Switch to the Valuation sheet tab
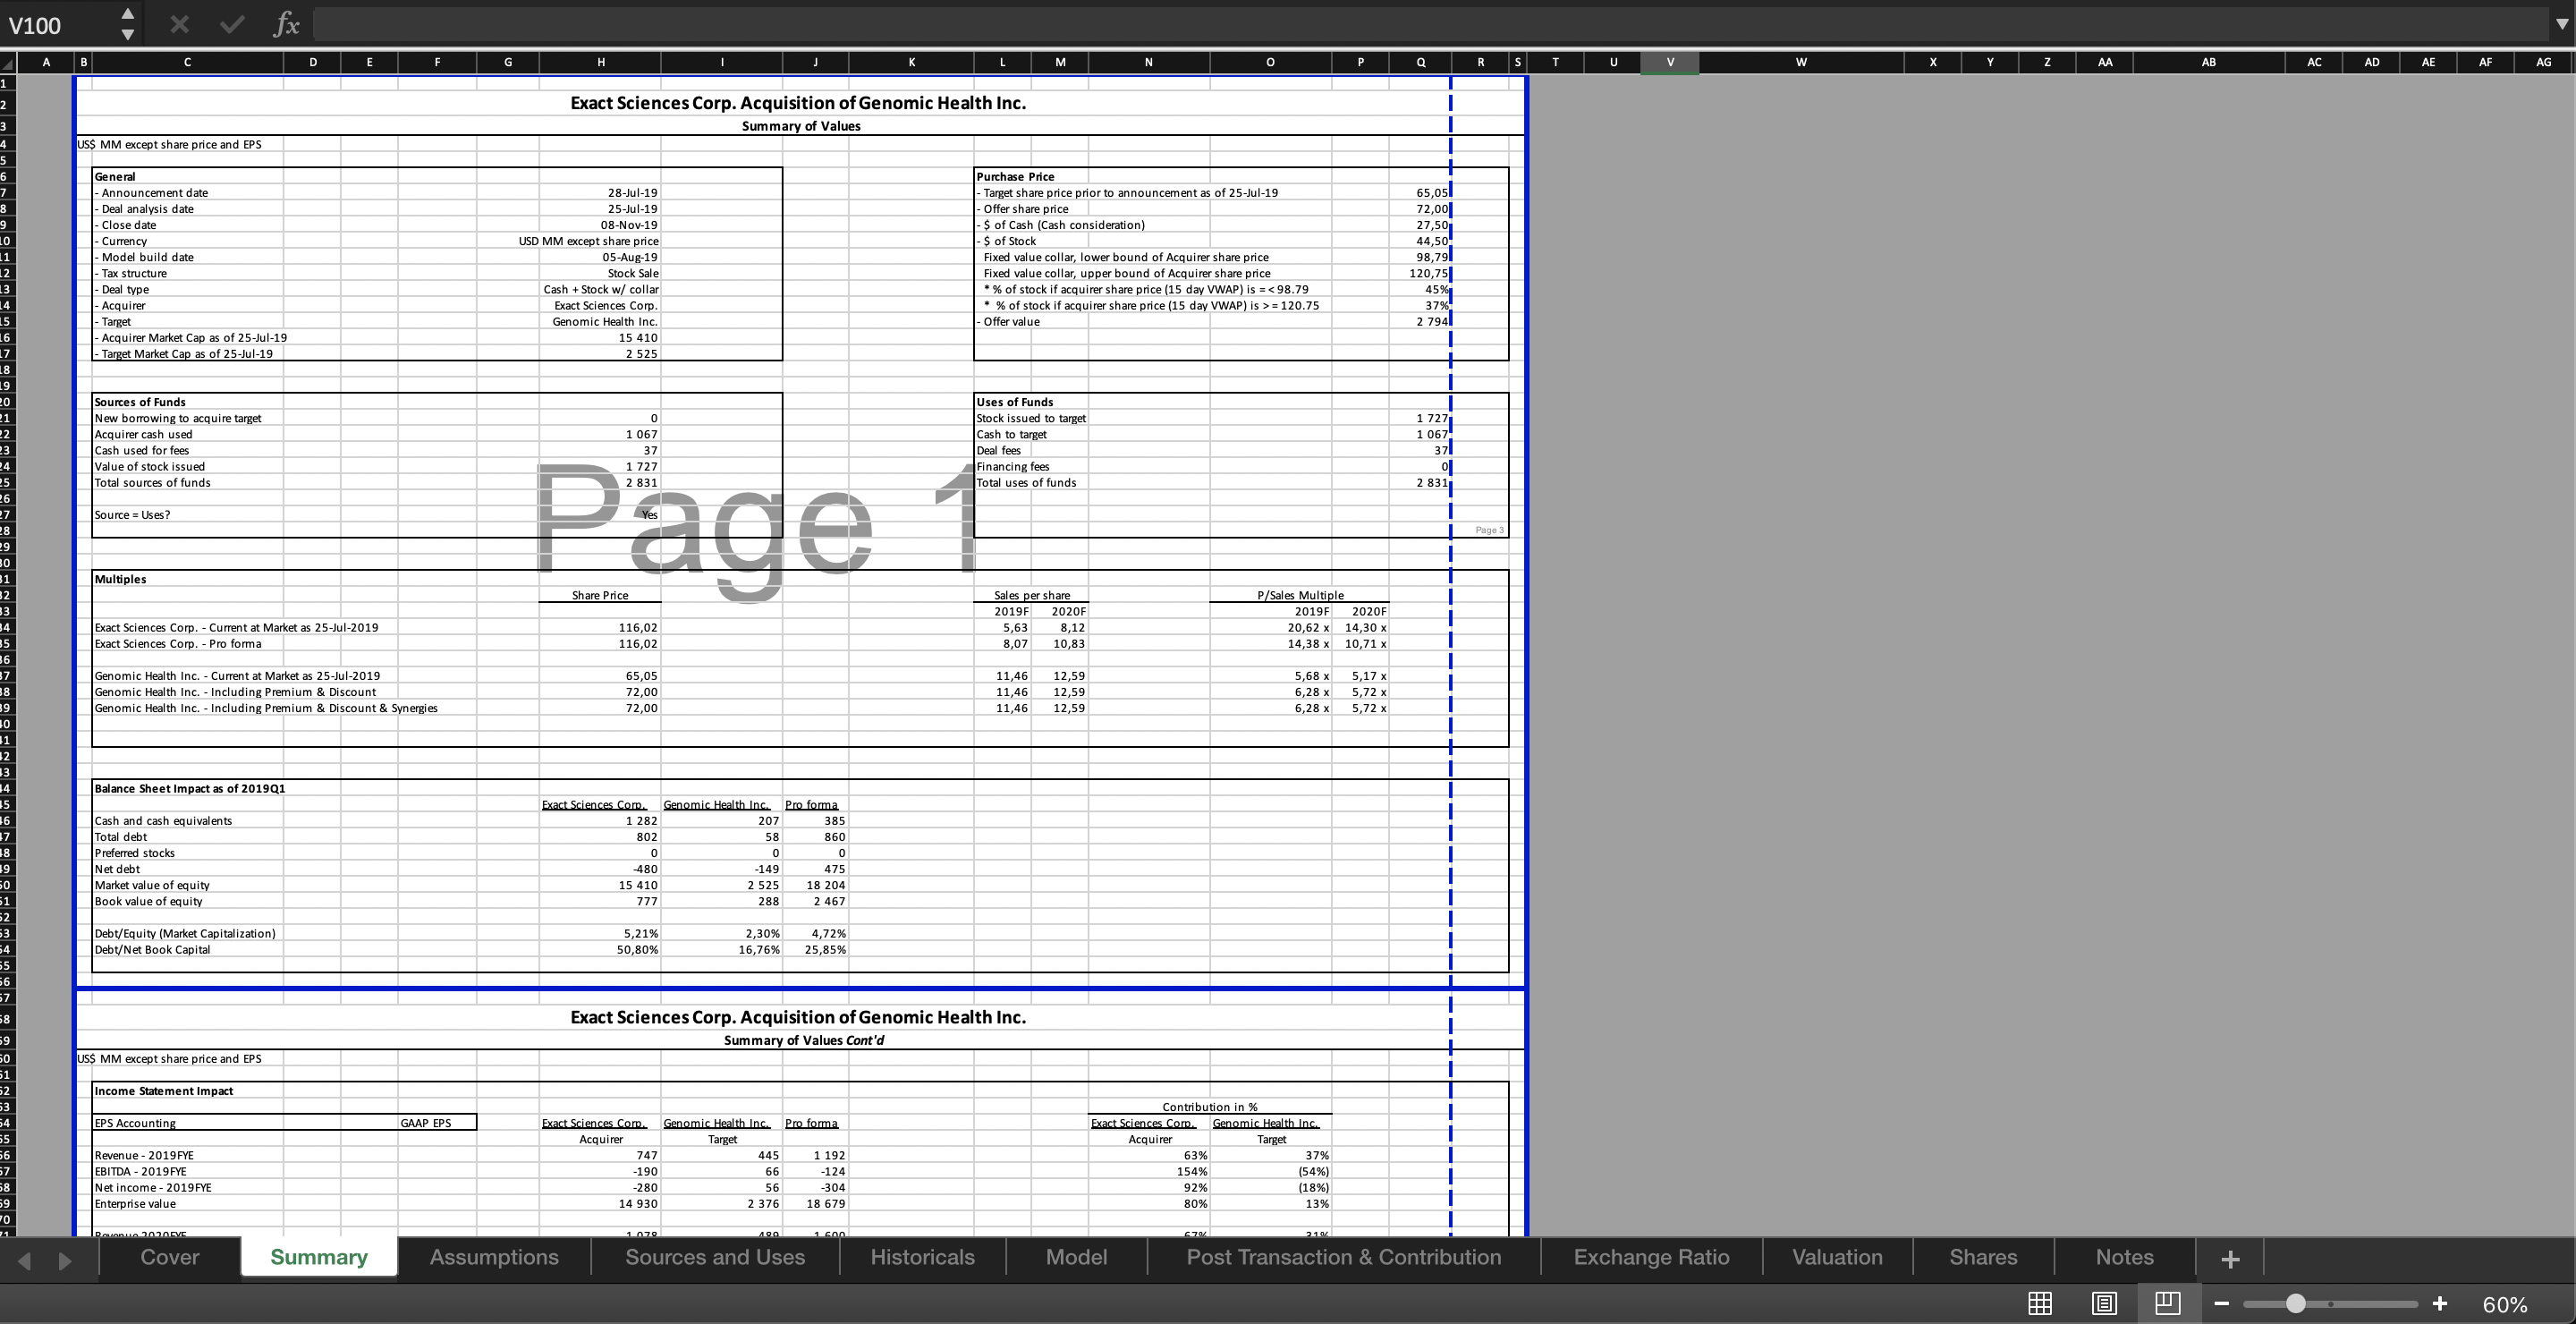 point(1837,1257)
